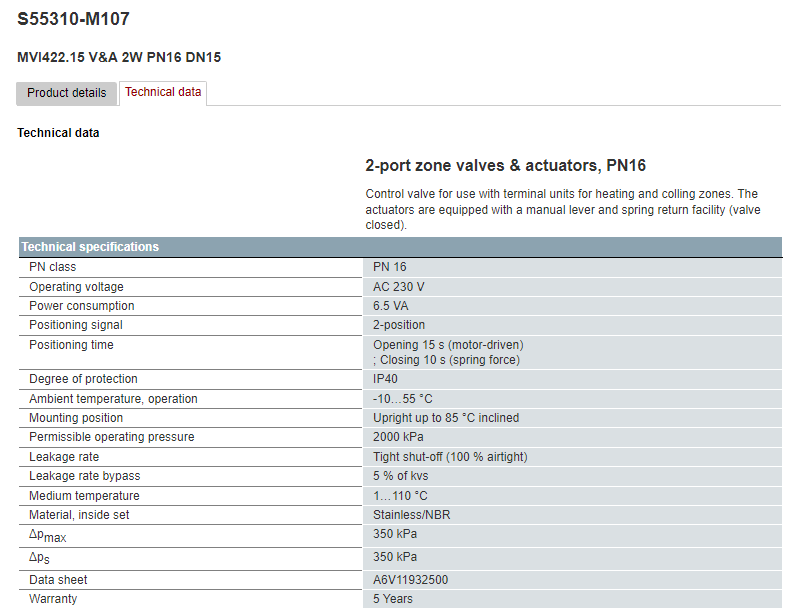The image size is (787, 610).
Task: Select the IP40 value
Action: click(x=385, y=379)
